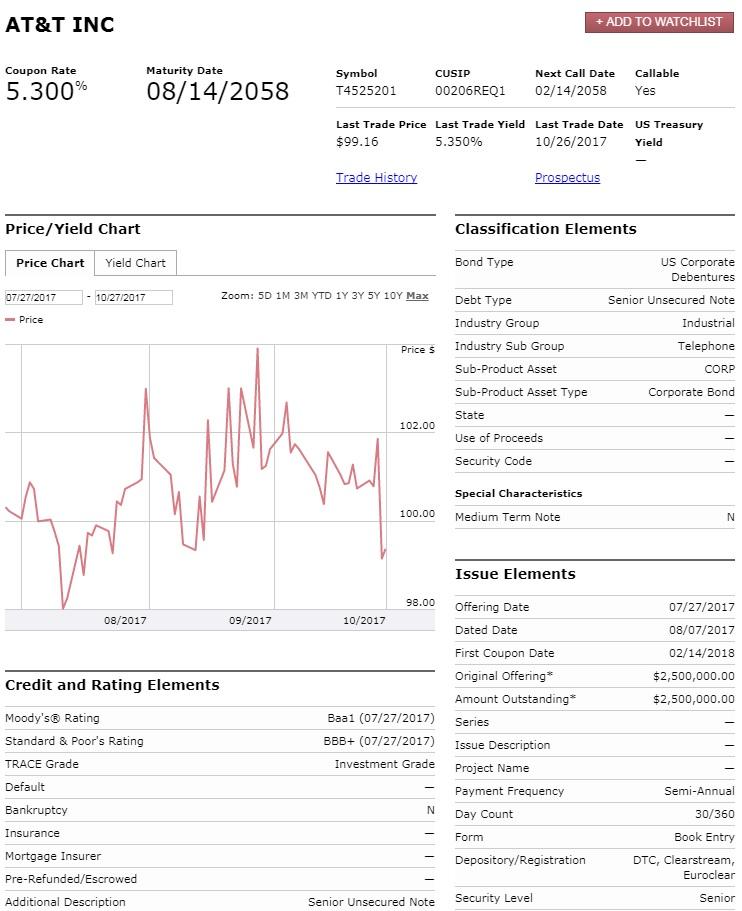The width and height of the screenshot is (742, 911).
Task: Click the 30/360 day count value
Action: (715, 815)
